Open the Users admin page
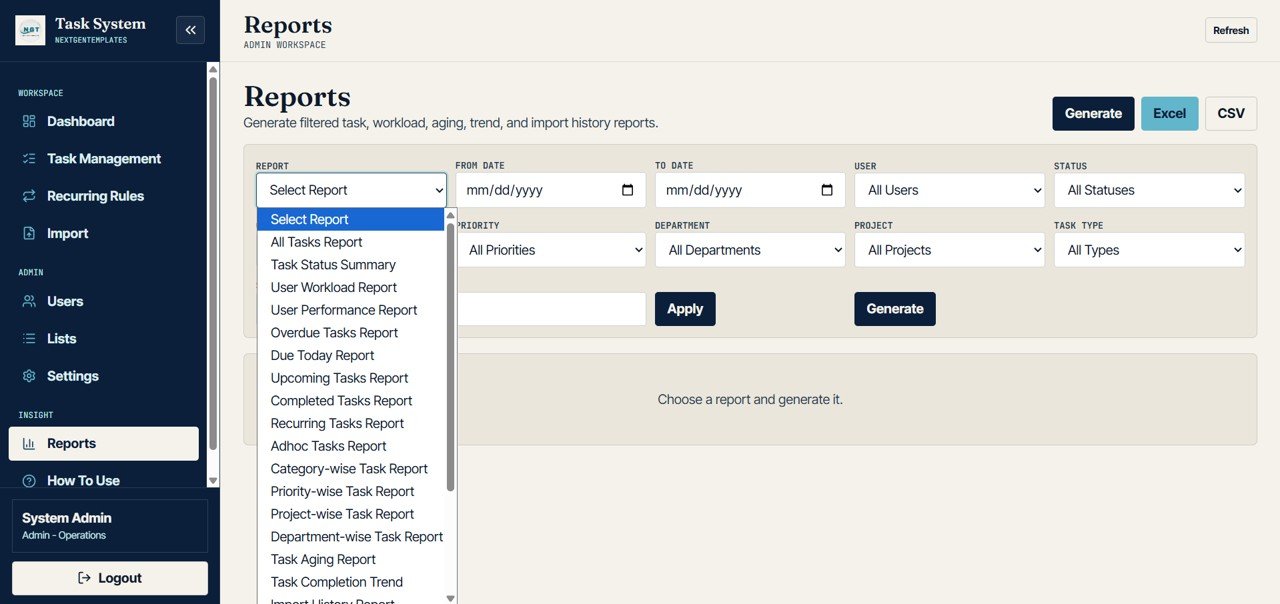The image size is (1280, 604). tap(104, 301)
